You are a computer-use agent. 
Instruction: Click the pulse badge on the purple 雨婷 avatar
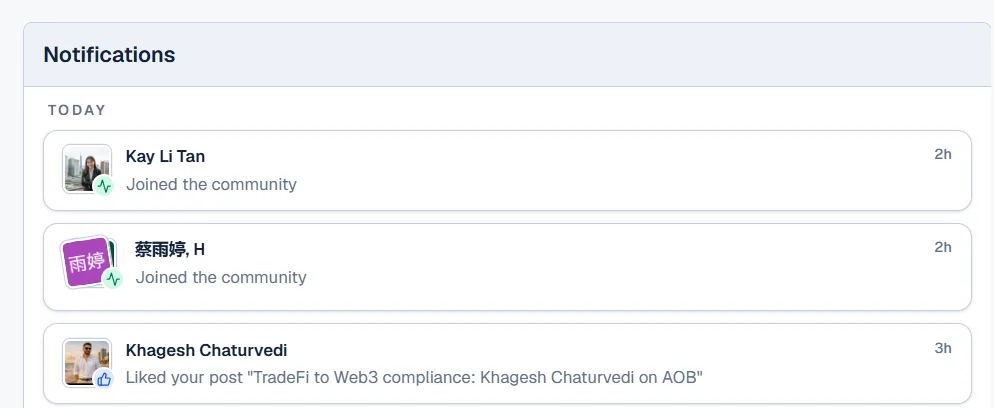point(113,279)
